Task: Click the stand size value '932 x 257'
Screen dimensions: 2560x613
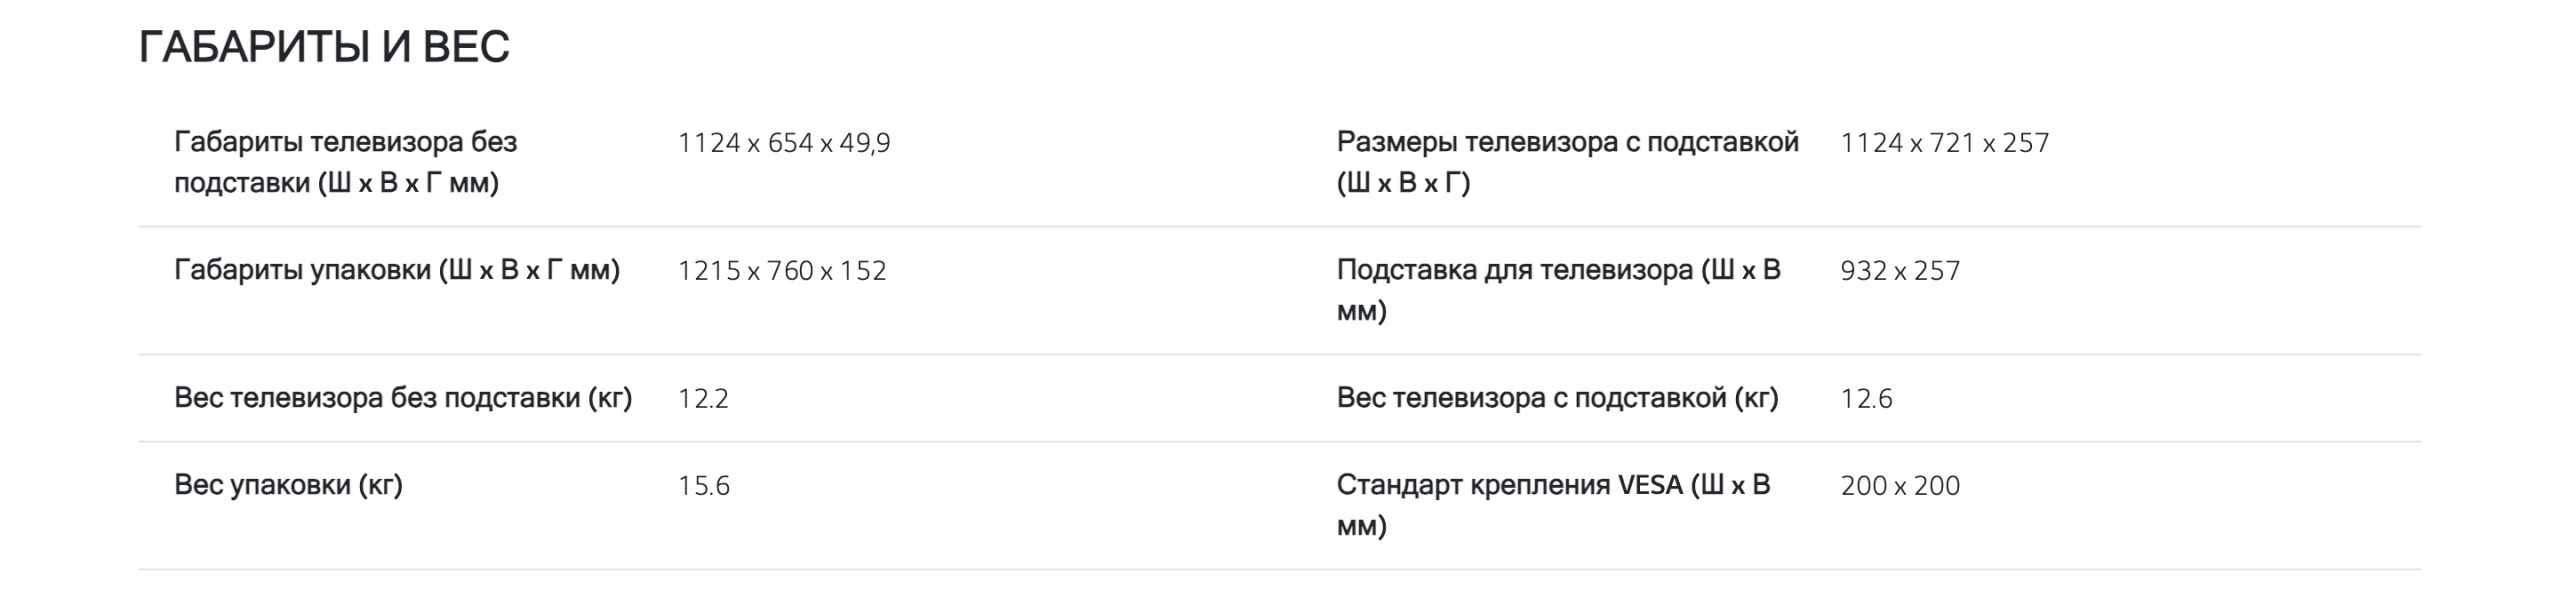Action: point(1899,272)
